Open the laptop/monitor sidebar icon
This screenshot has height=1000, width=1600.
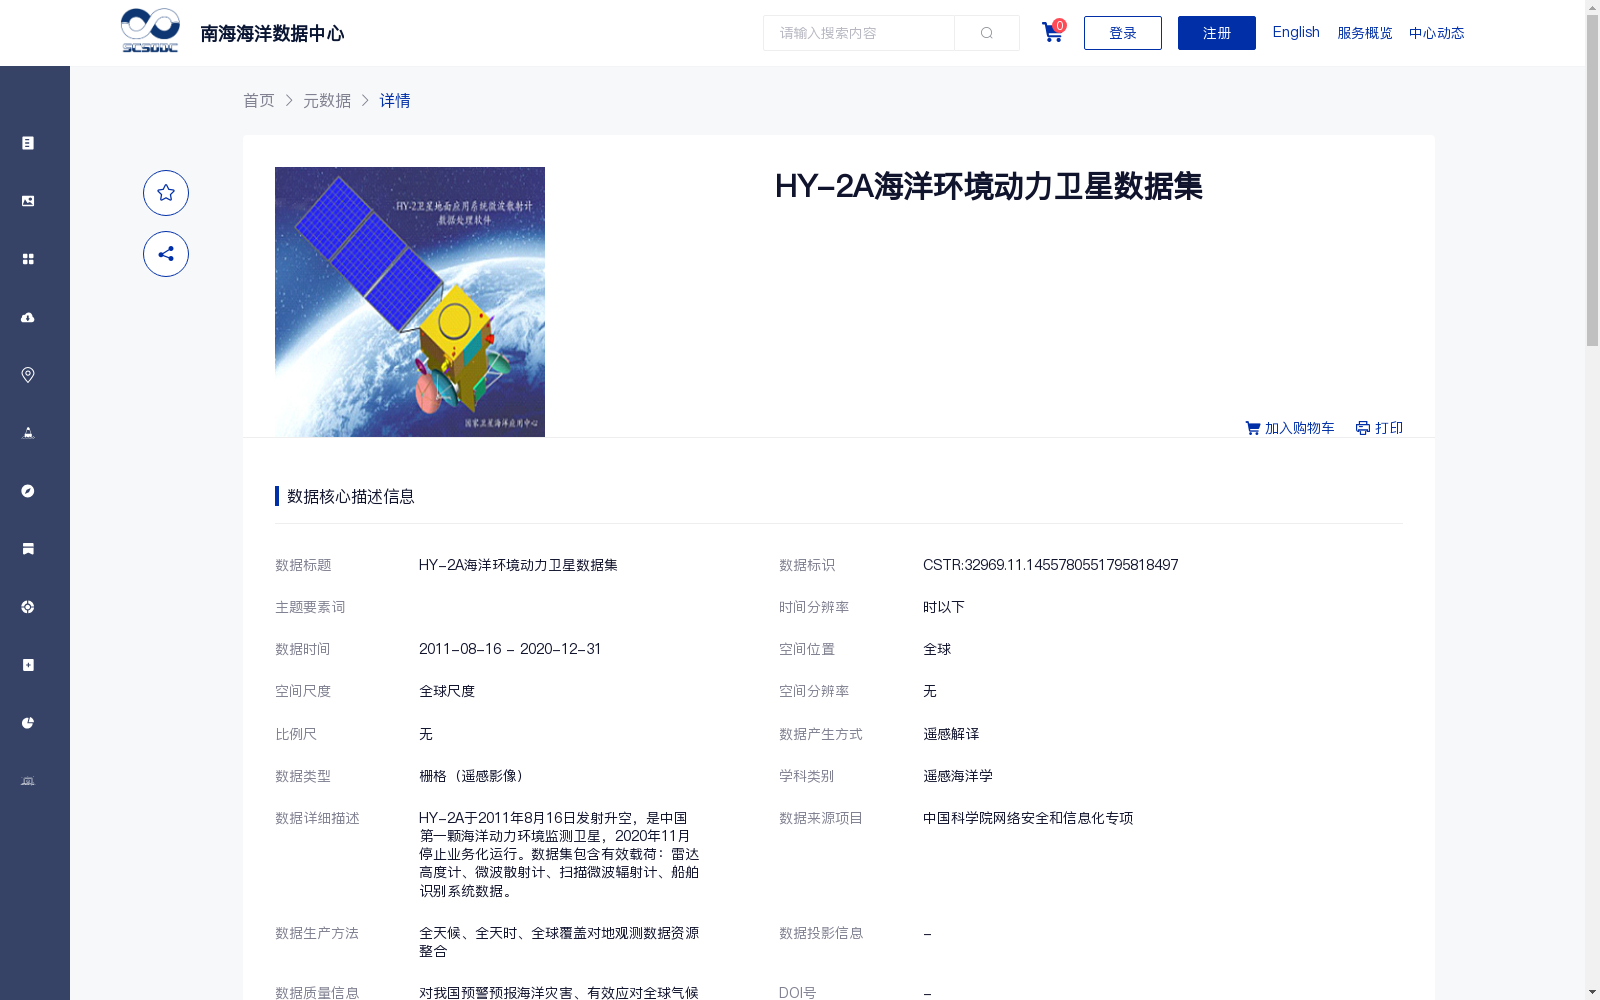pyautogui.click(x=28, y=781)
